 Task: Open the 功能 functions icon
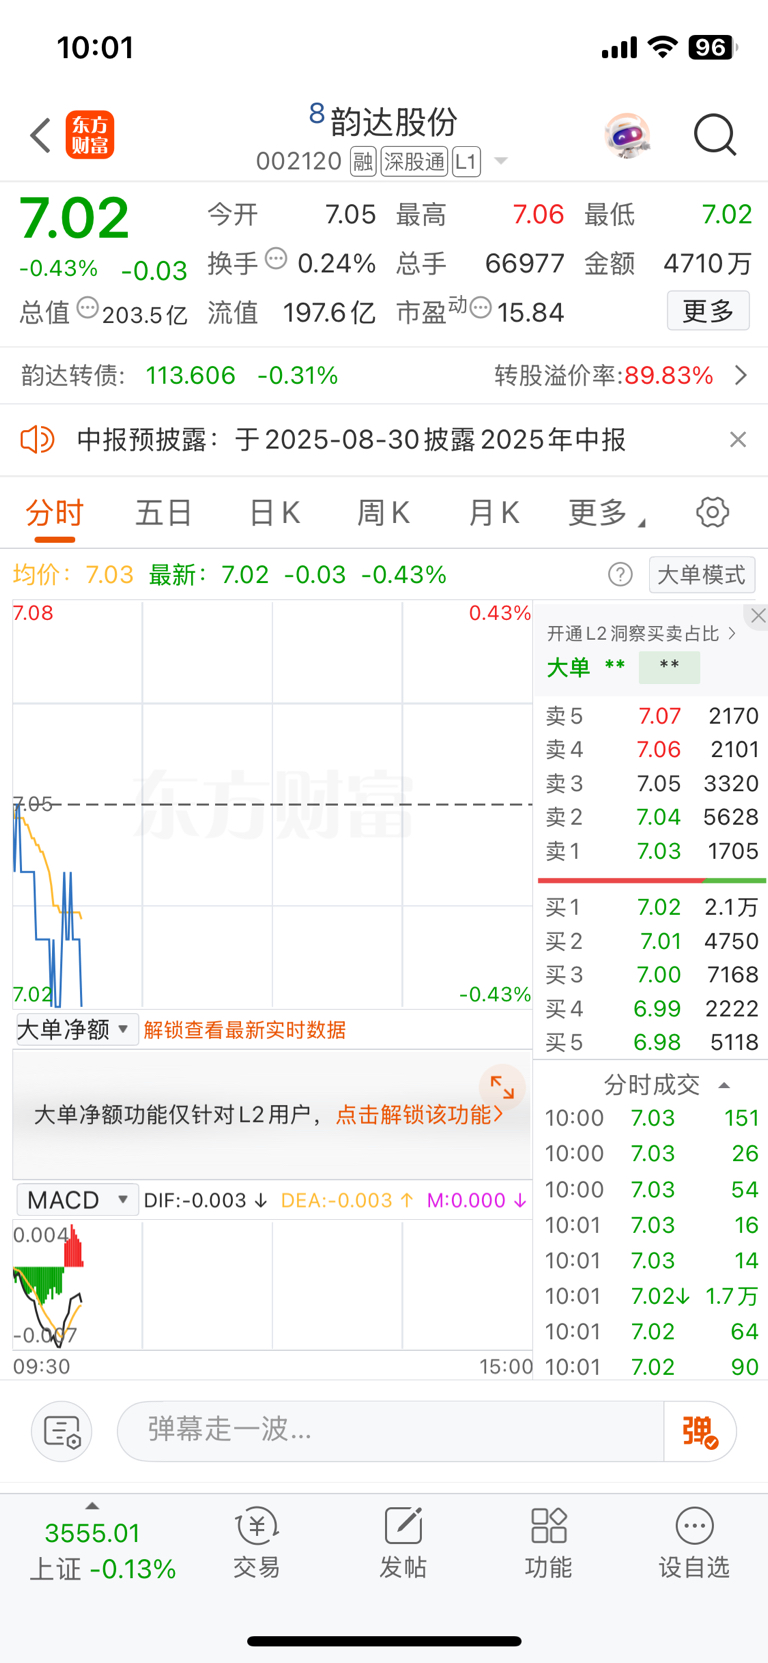point(549,1544)
